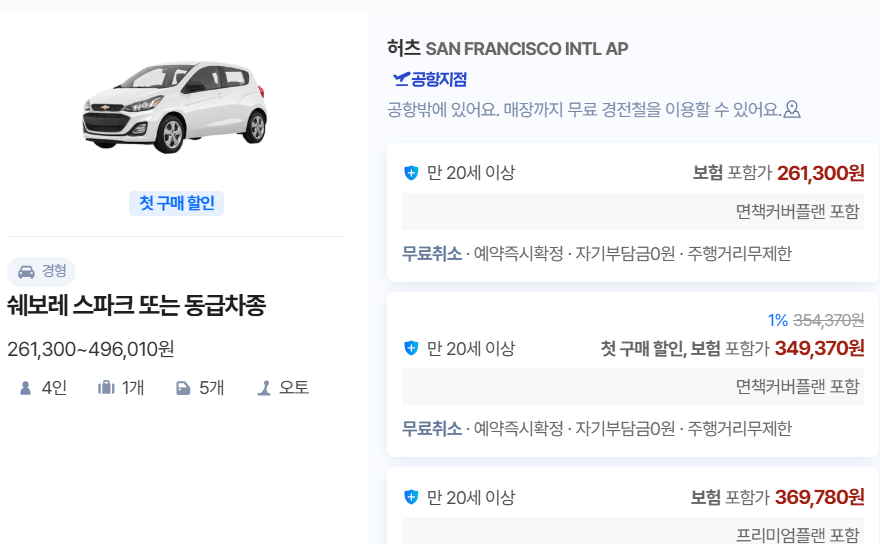The width and height of the screenshot is (880, 544).
Task: Click the map location pin icon
Action: [792, 109]
